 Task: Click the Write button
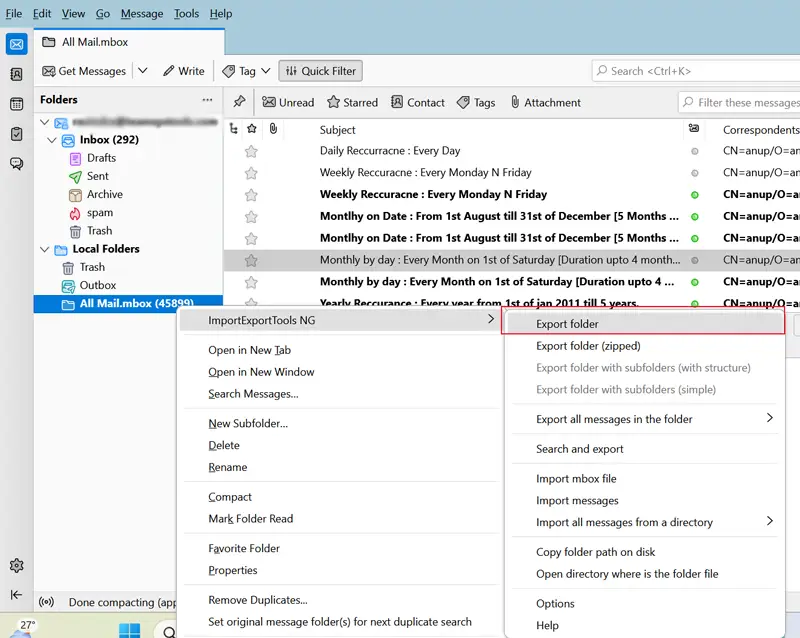pyautogui.click(x=183, y=71)
